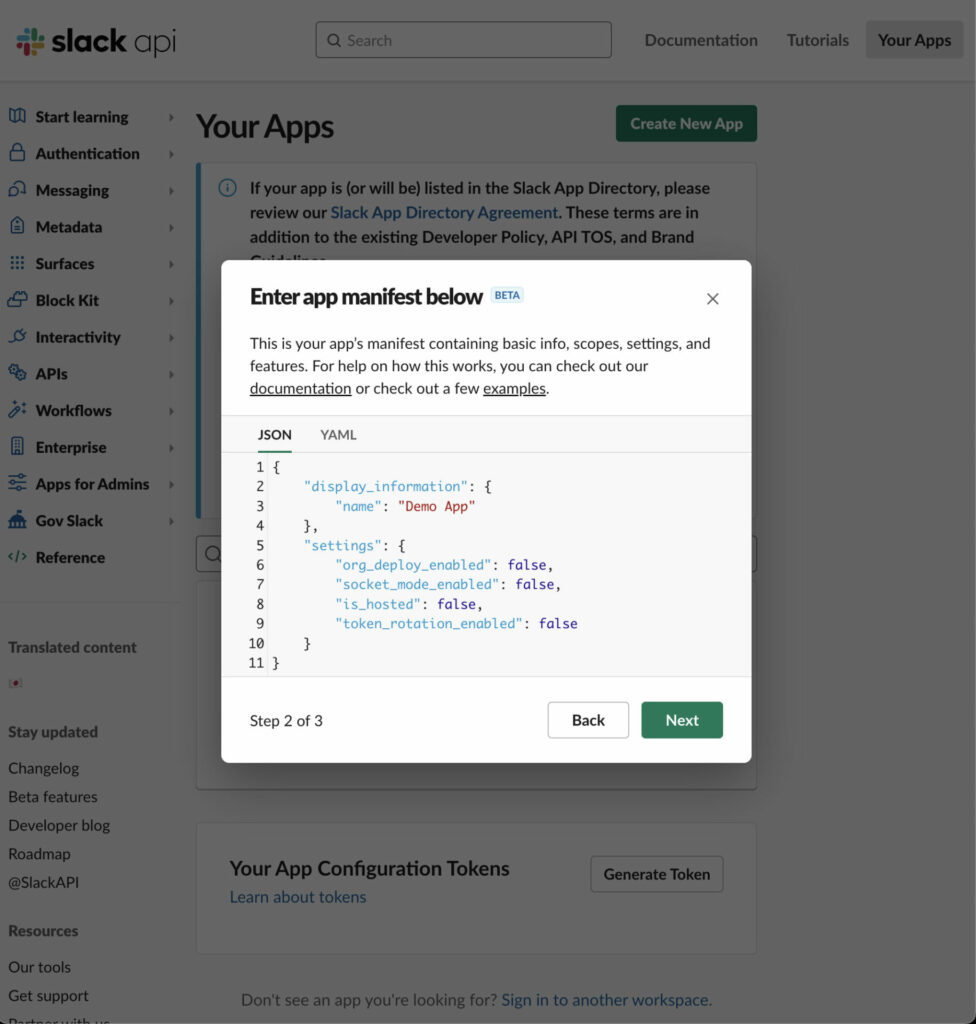Open the Your Apps nav item
This screenshot has width=976, height=1024.
(914, 40)
